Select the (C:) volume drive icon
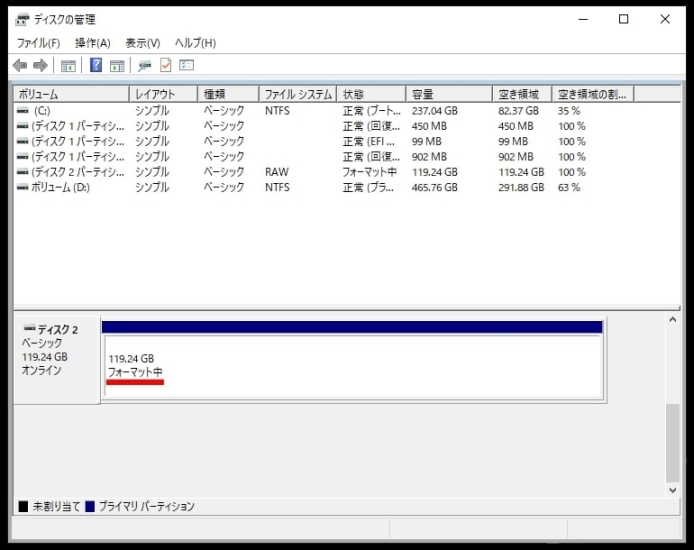694x550 pixels. [23, 111]
